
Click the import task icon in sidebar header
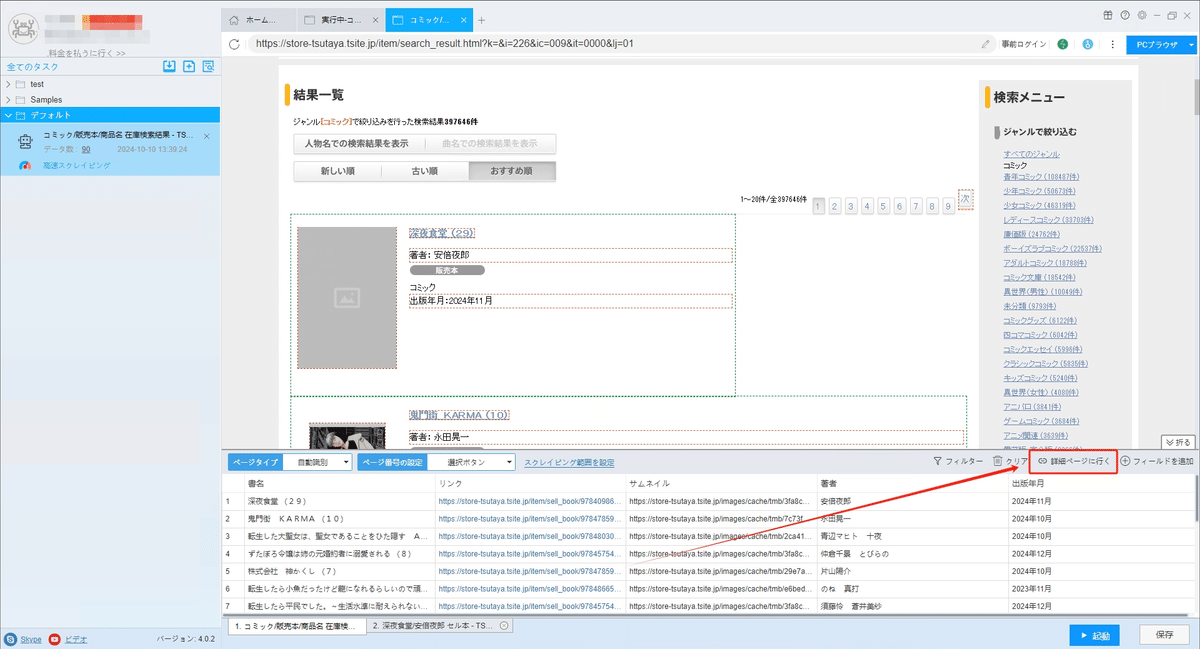coord(170,66)
